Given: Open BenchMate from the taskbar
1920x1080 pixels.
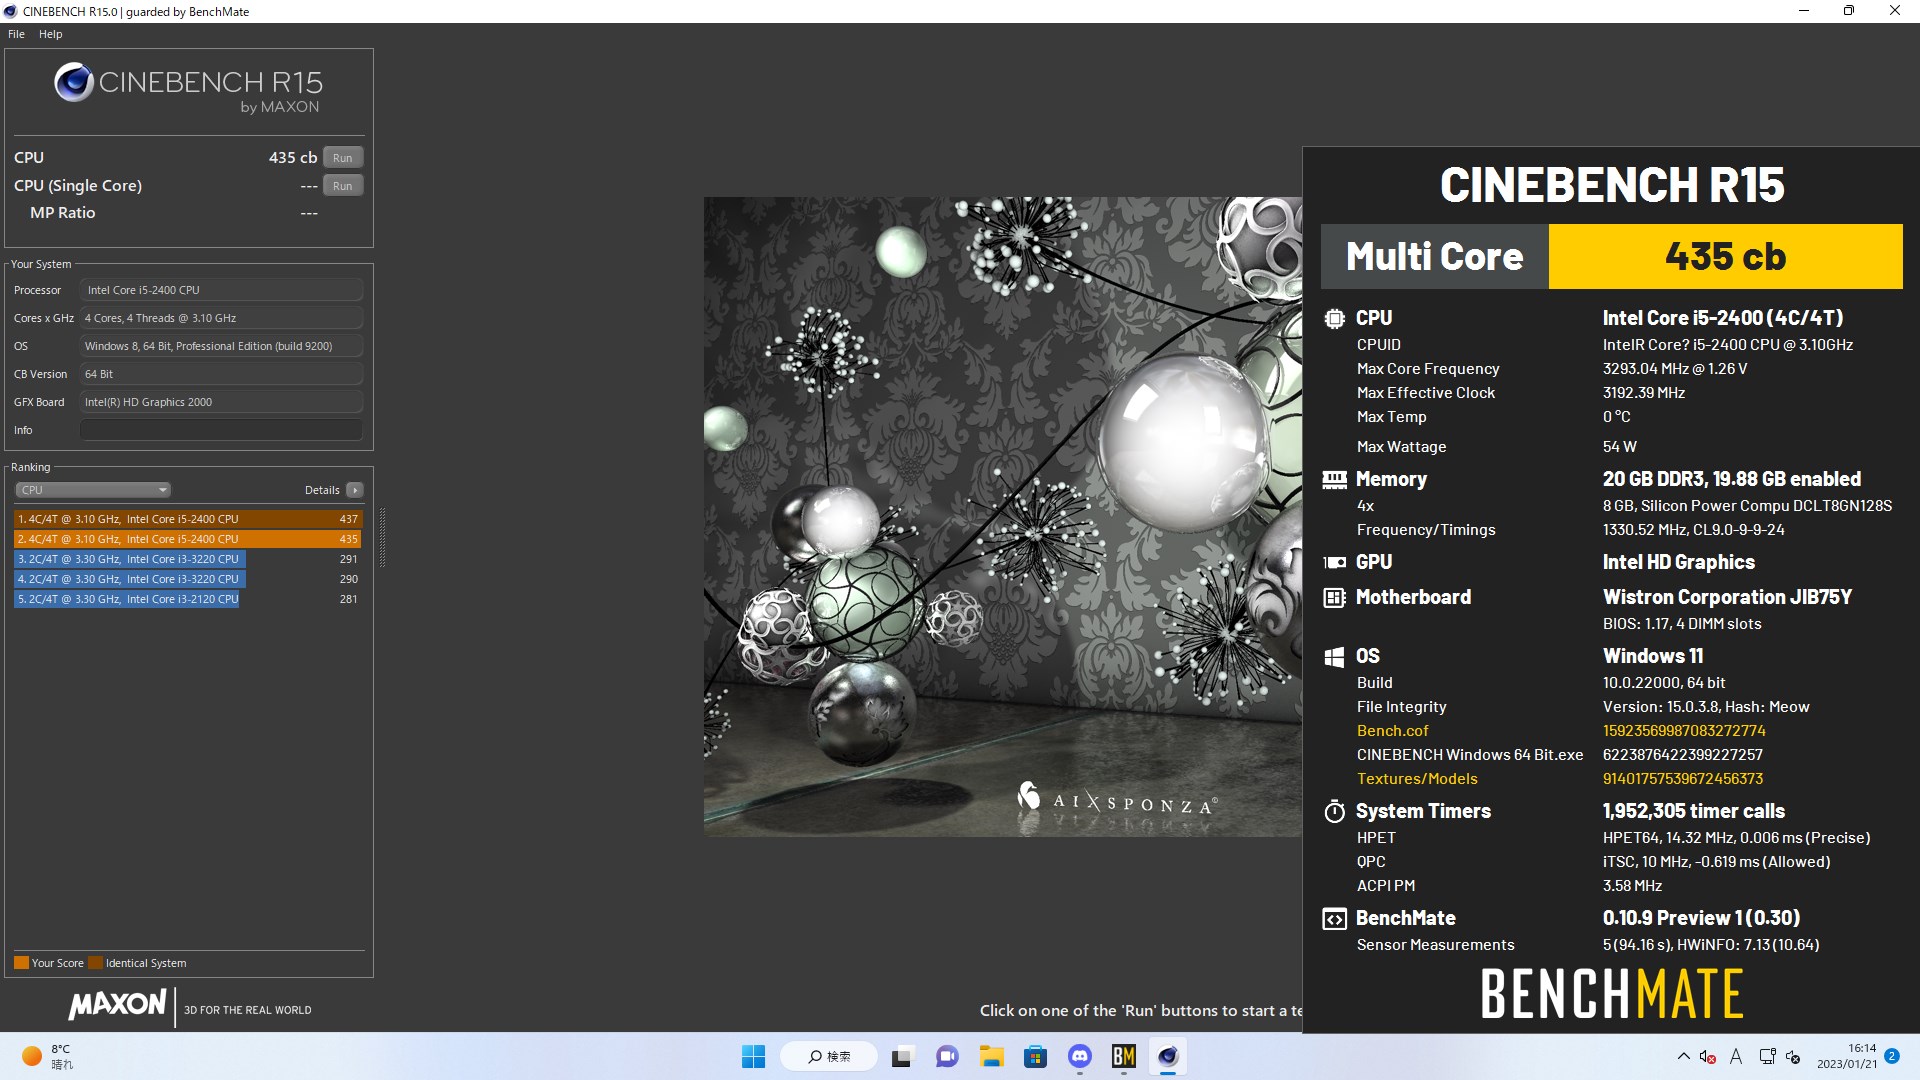Looking at the screenshot, I should 1124,1056.
